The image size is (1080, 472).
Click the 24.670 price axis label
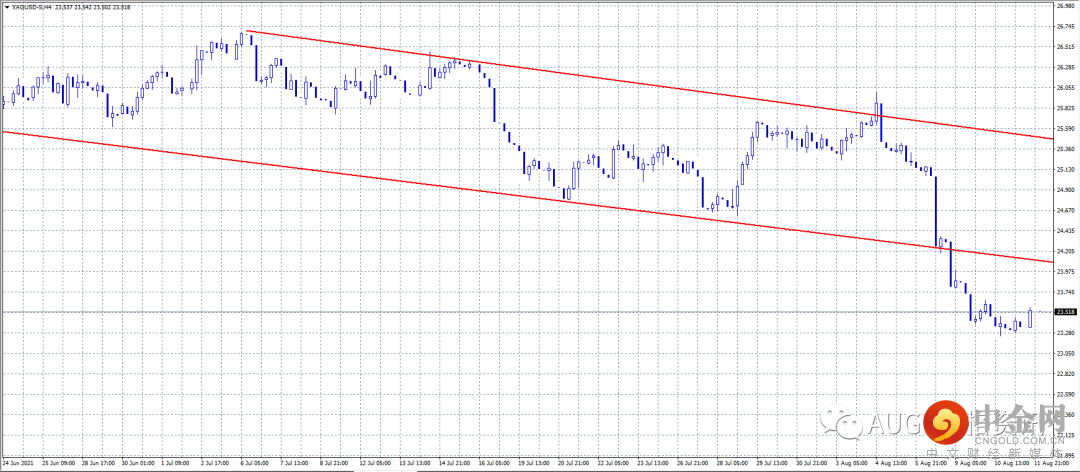[x=1066, y=211]
